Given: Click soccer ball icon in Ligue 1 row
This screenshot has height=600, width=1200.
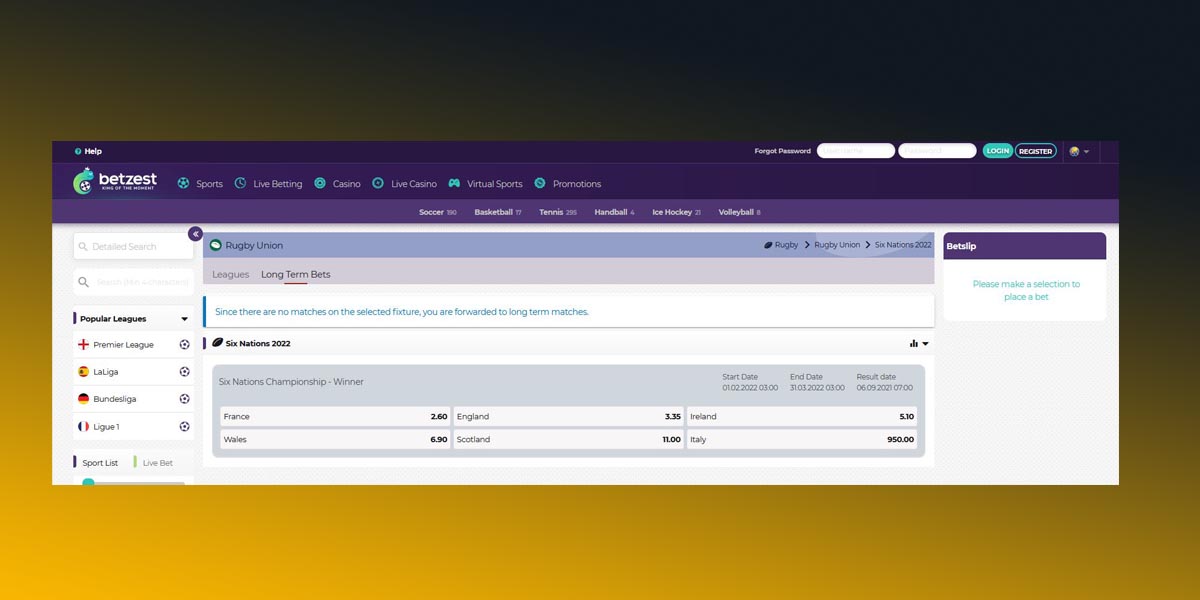Looking at the screenshot, I should pyautogui.click(x=184, y=426).
